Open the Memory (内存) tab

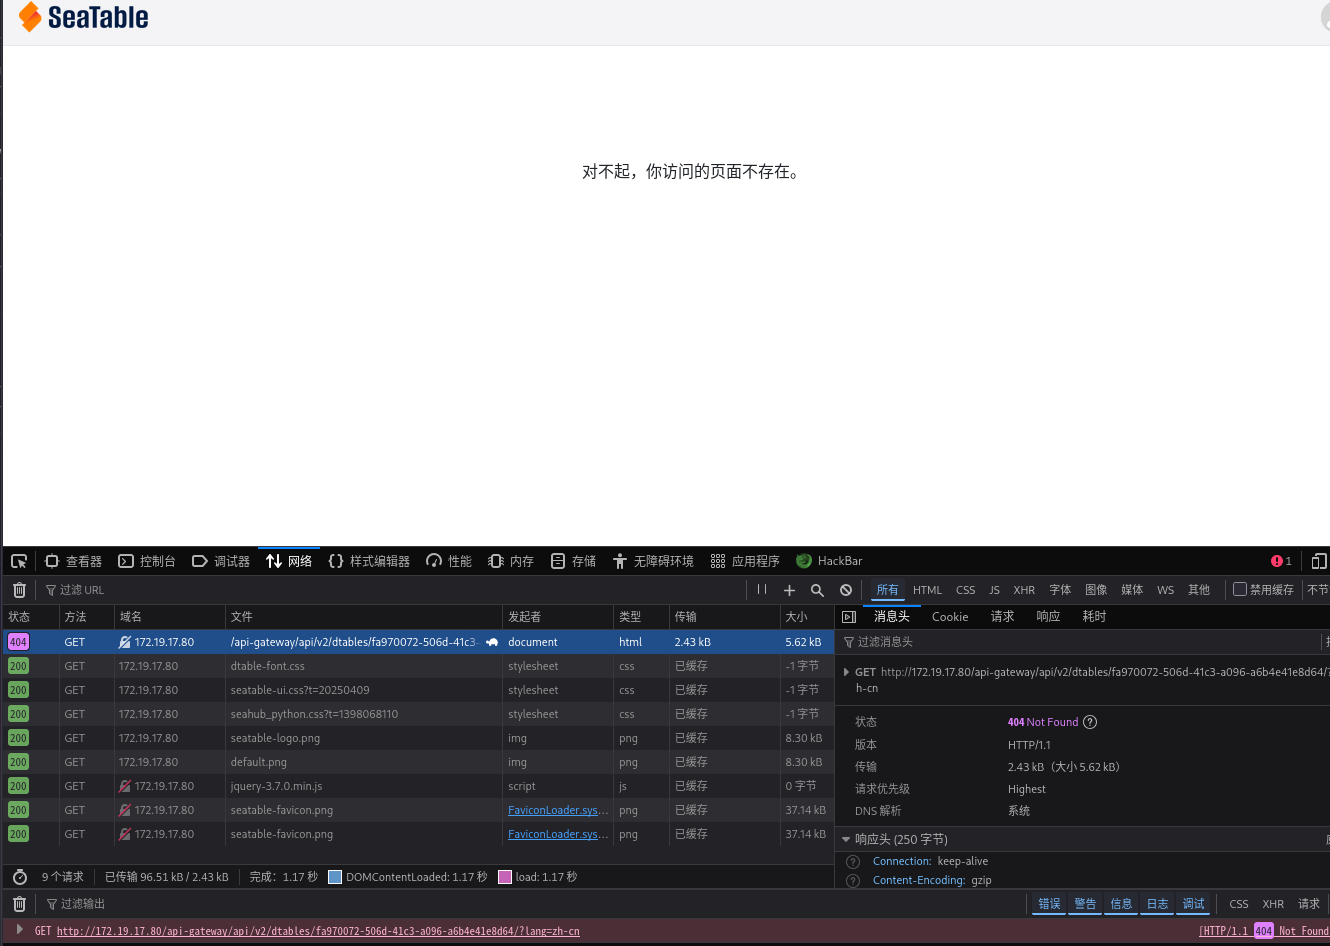(511, 561)
